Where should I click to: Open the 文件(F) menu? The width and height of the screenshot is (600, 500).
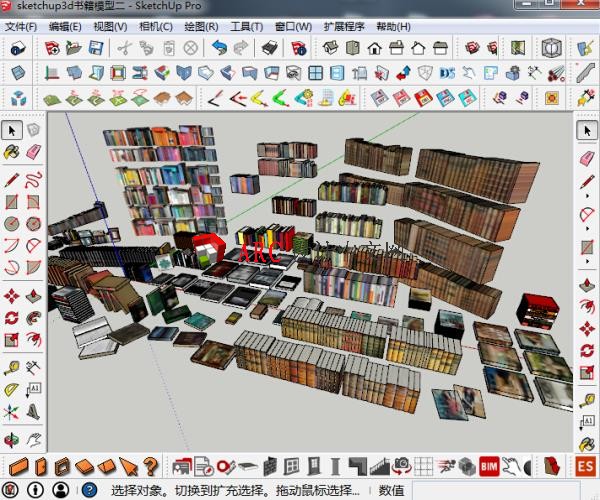pyautogui.click(x=21, y=27)
